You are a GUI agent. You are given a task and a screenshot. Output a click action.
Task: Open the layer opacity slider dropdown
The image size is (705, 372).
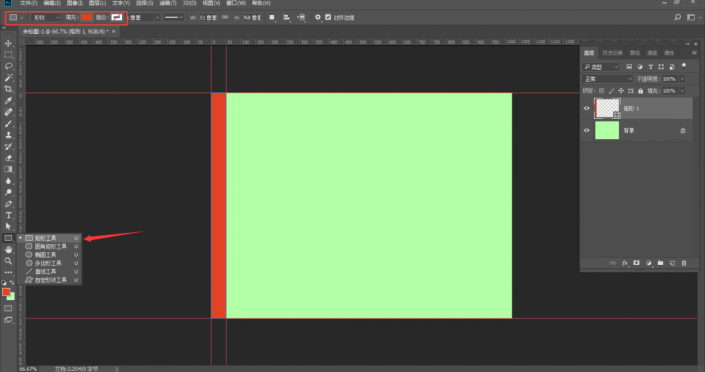[x=682, y=79]
